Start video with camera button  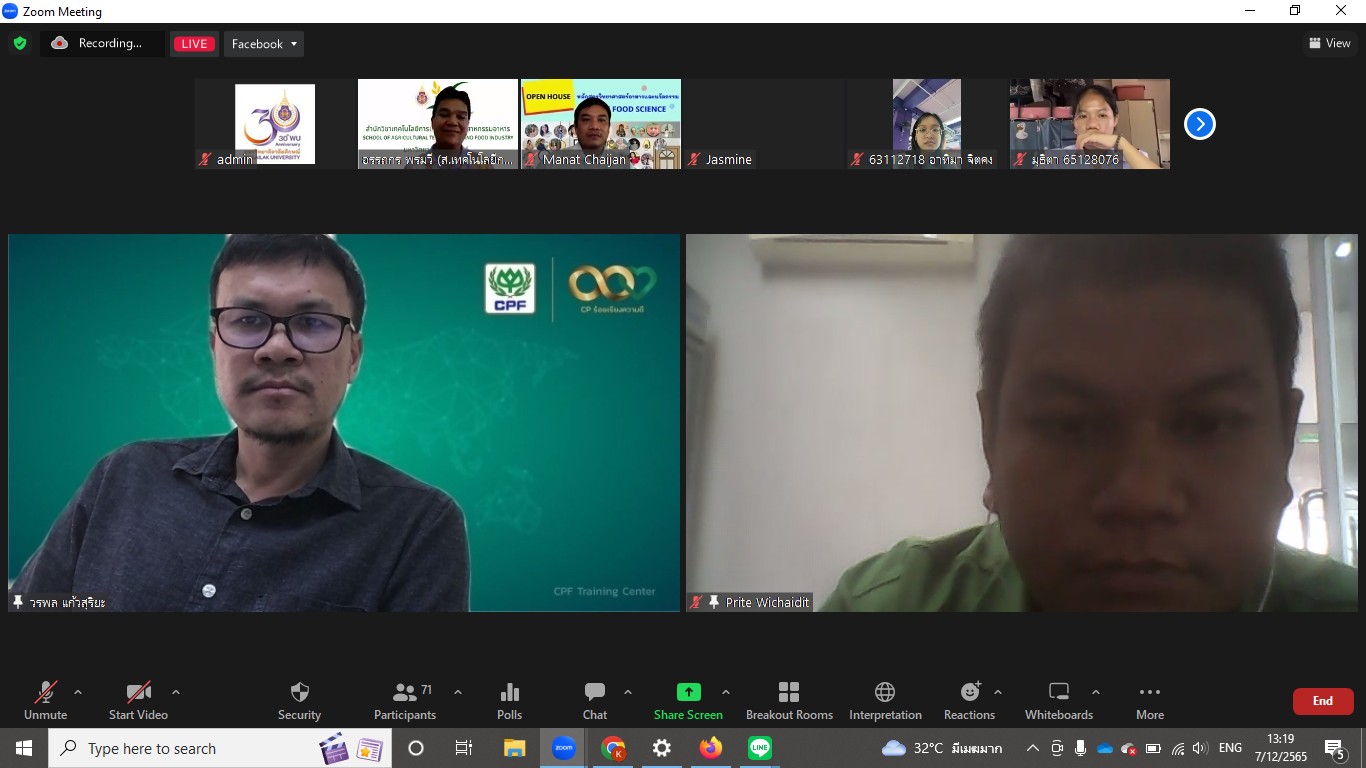(138, 700)
